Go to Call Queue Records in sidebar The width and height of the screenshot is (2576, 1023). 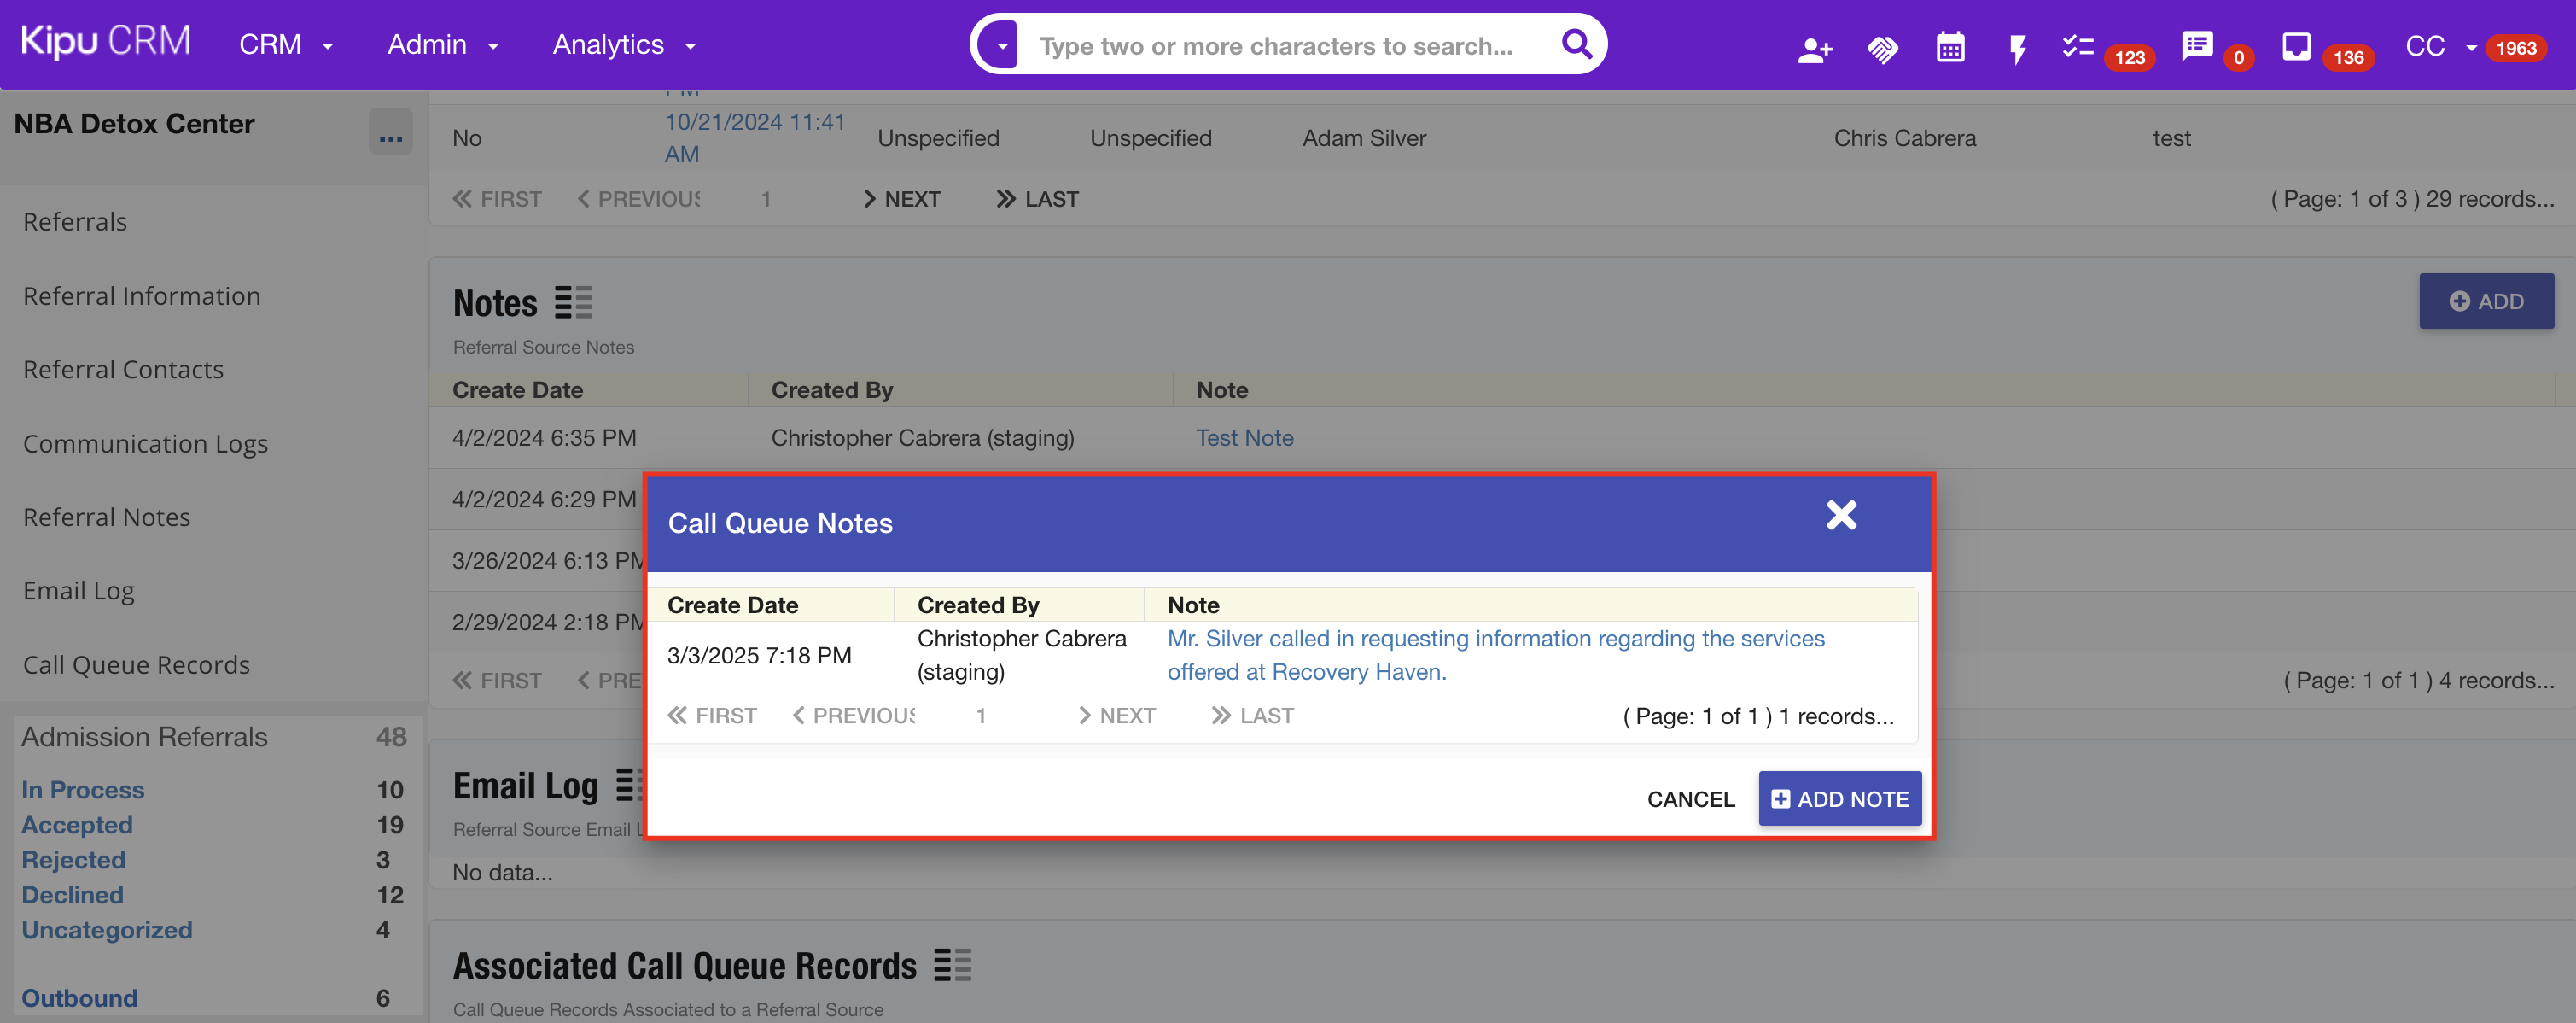(x=136, y=665)
